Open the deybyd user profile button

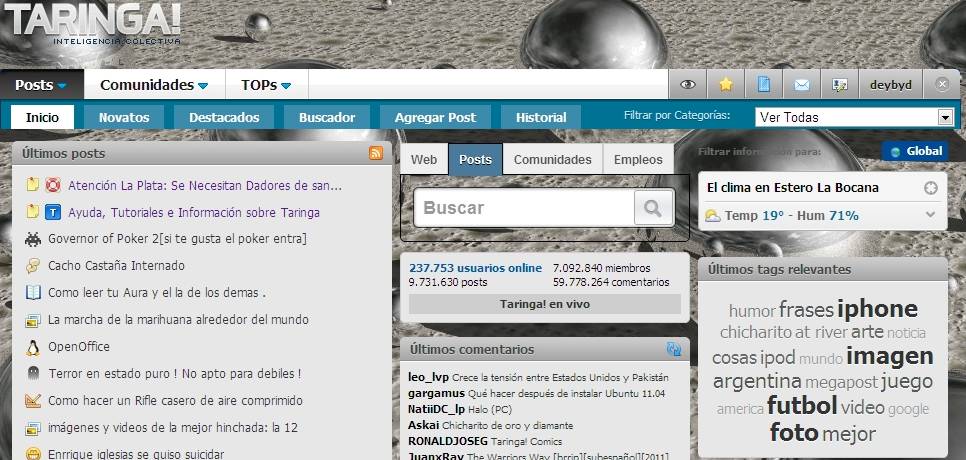point(891,85)
